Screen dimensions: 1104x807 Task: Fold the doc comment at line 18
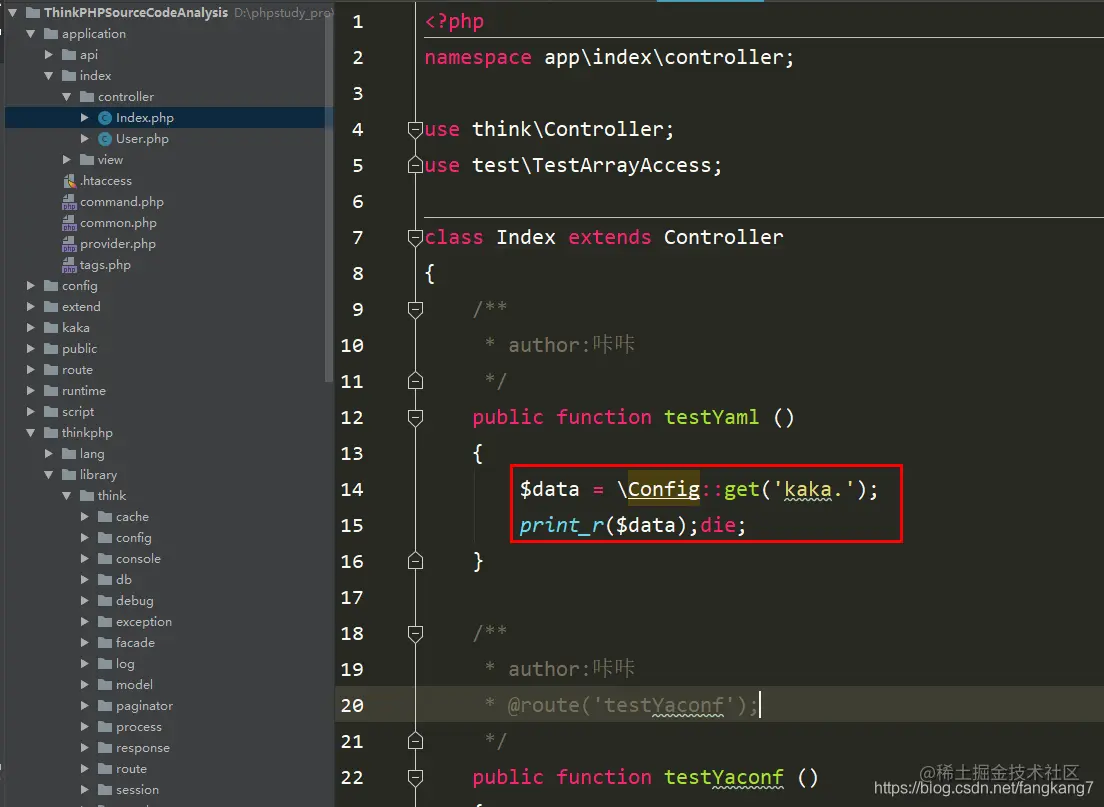415,633
